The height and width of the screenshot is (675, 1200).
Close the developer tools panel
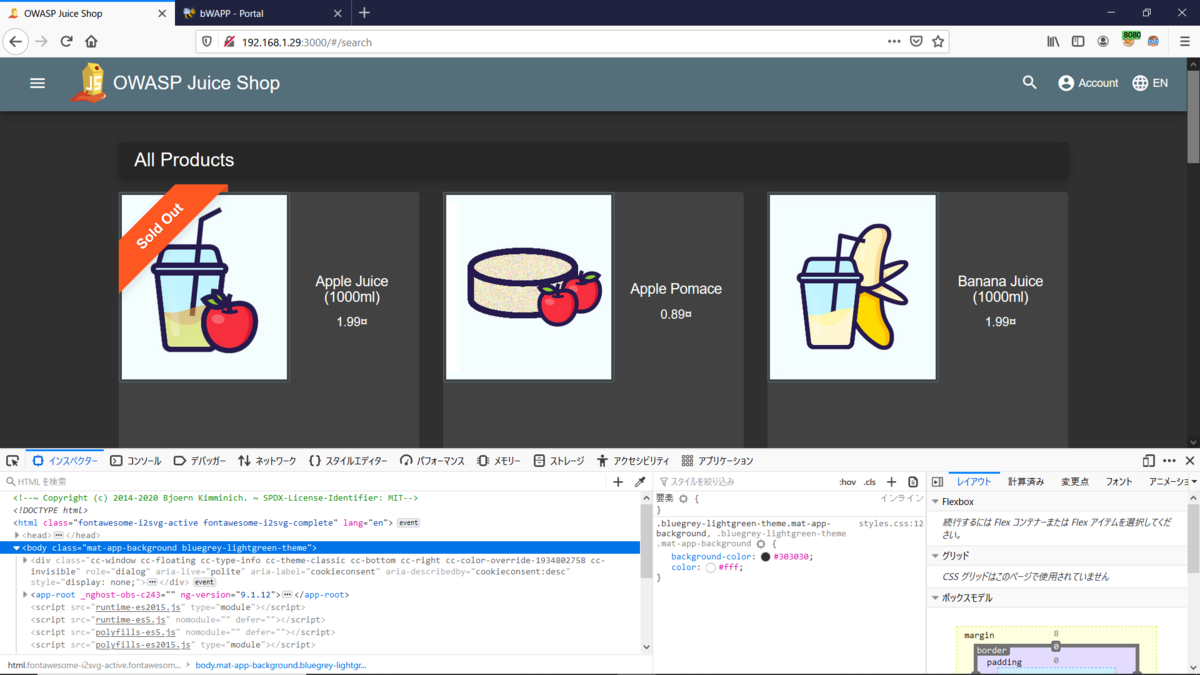click(1190, 461)
